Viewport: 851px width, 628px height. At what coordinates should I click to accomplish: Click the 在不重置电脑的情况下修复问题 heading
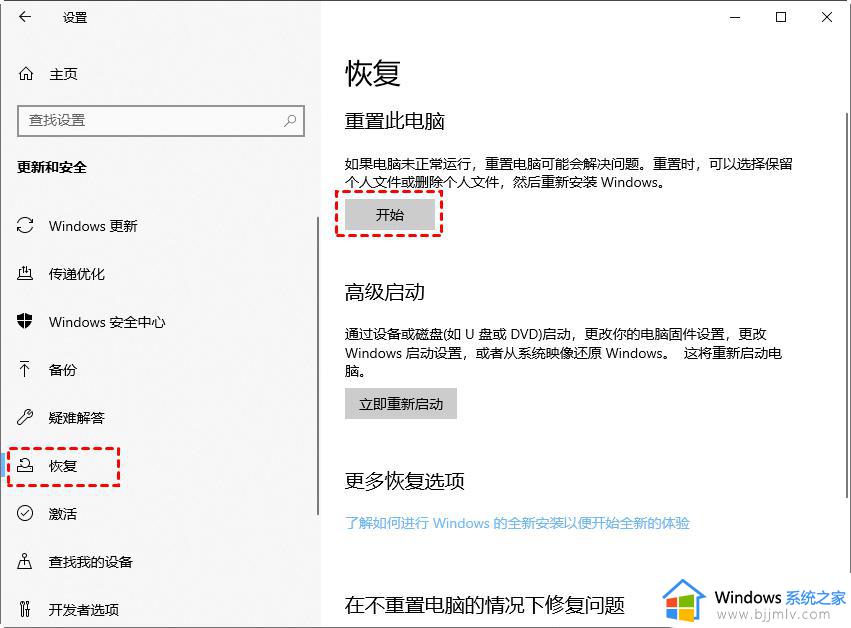click(x=485, y=604)
